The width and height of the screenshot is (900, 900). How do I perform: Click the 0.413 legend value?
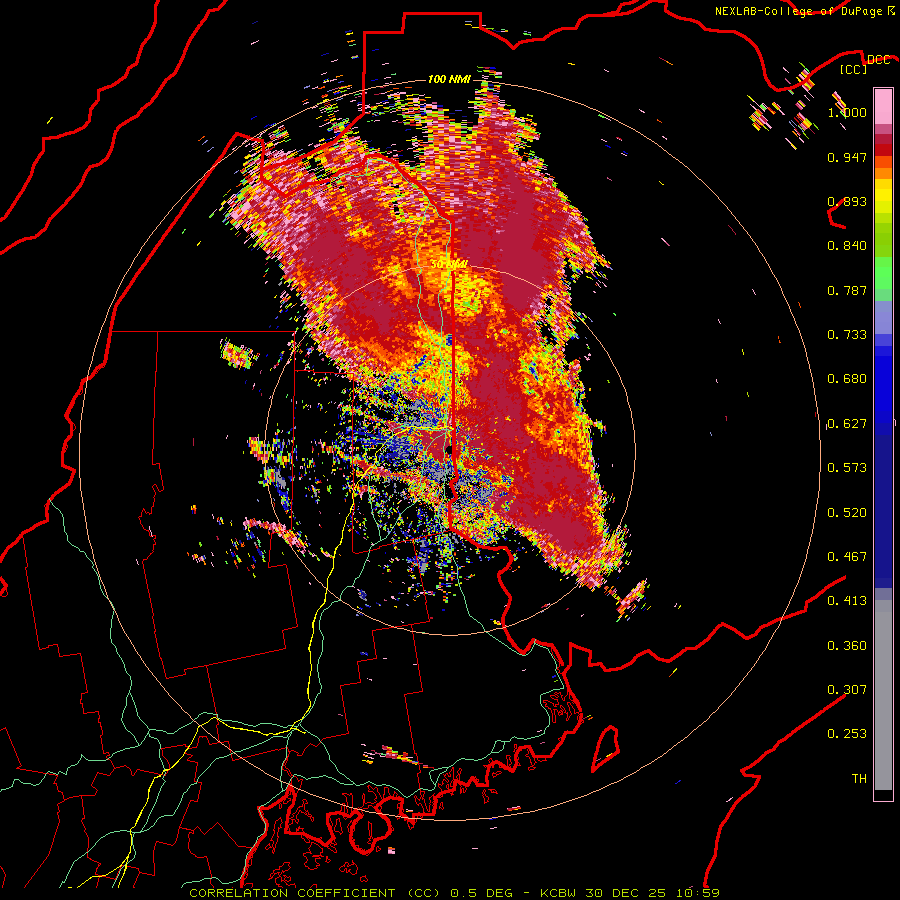847,601
